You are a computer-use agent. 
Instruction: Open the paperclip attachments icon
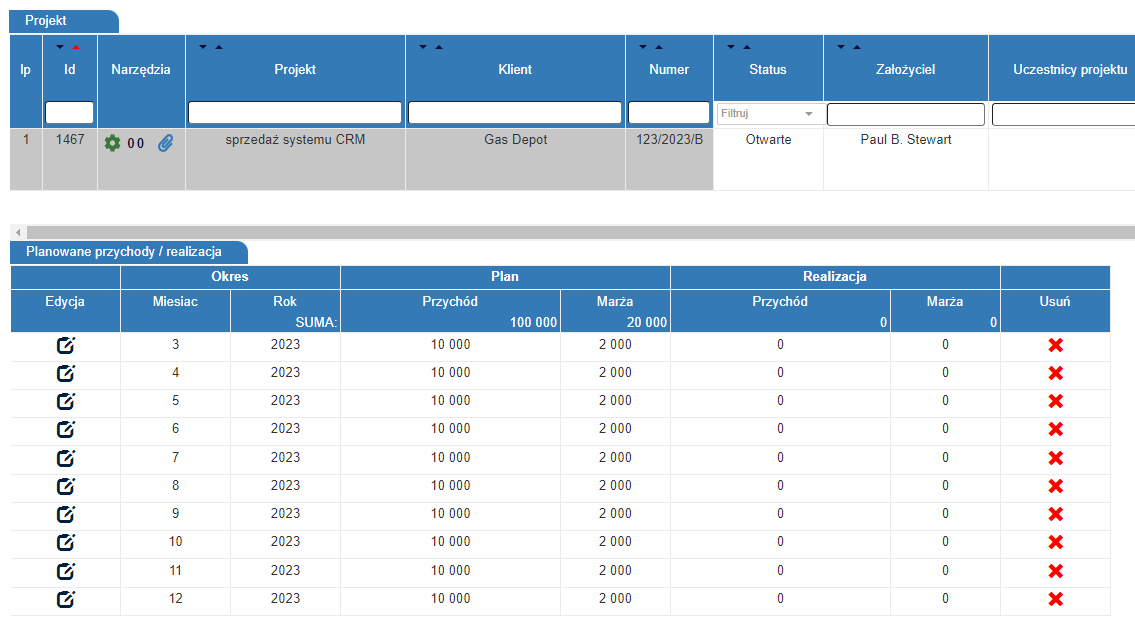(166, 143)
